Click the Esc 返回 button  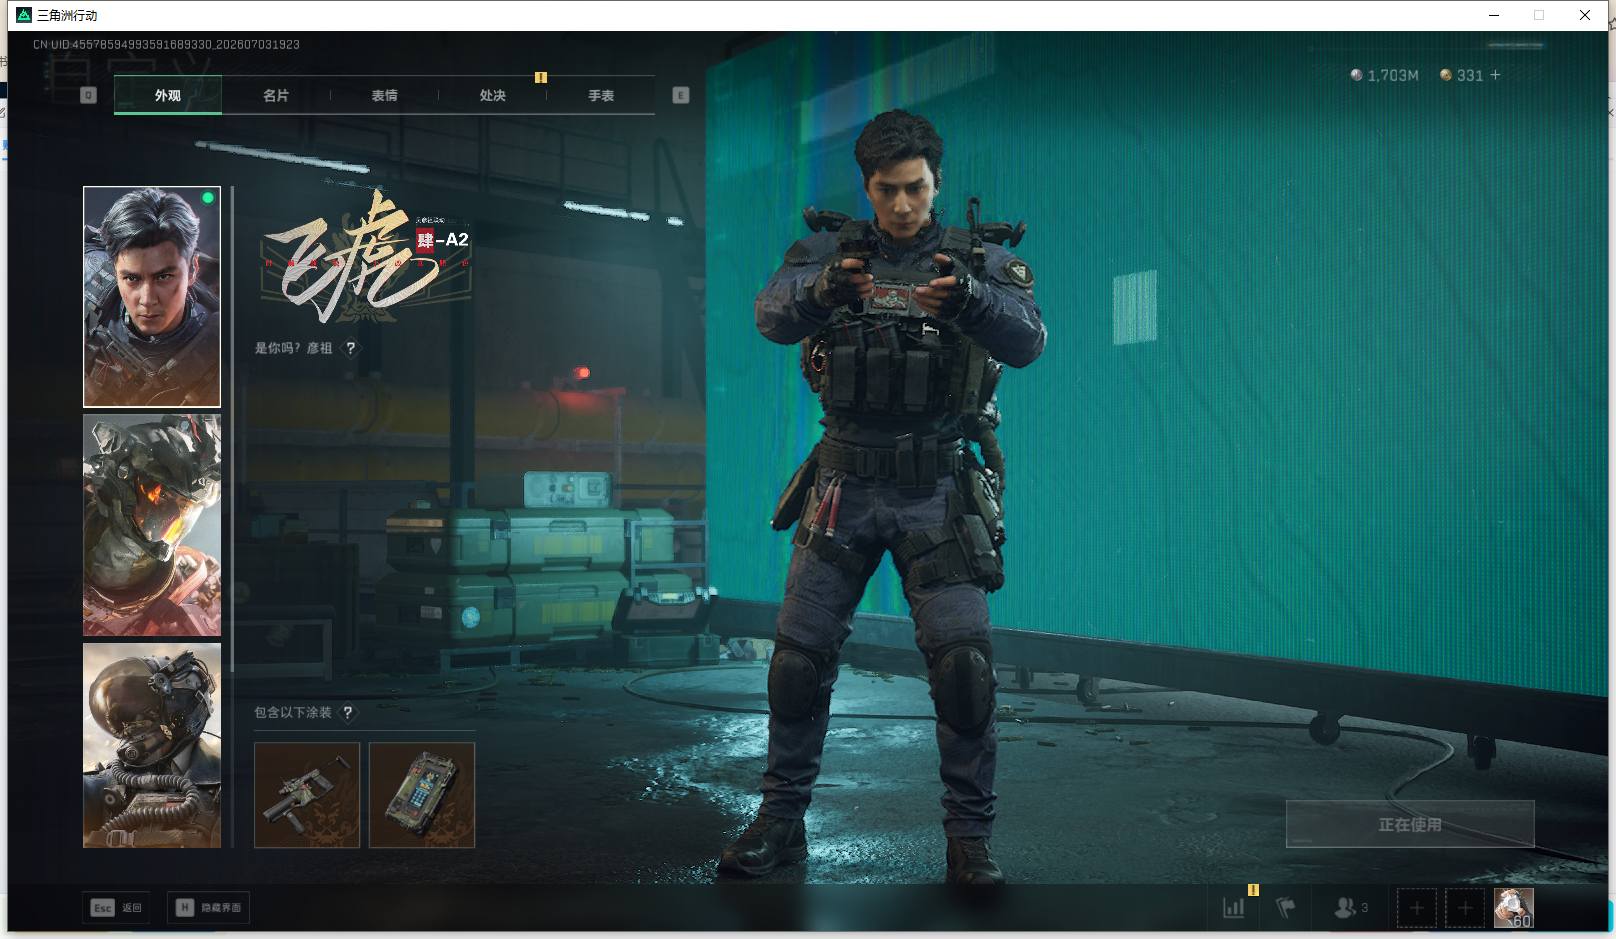[x=116, y=908]
